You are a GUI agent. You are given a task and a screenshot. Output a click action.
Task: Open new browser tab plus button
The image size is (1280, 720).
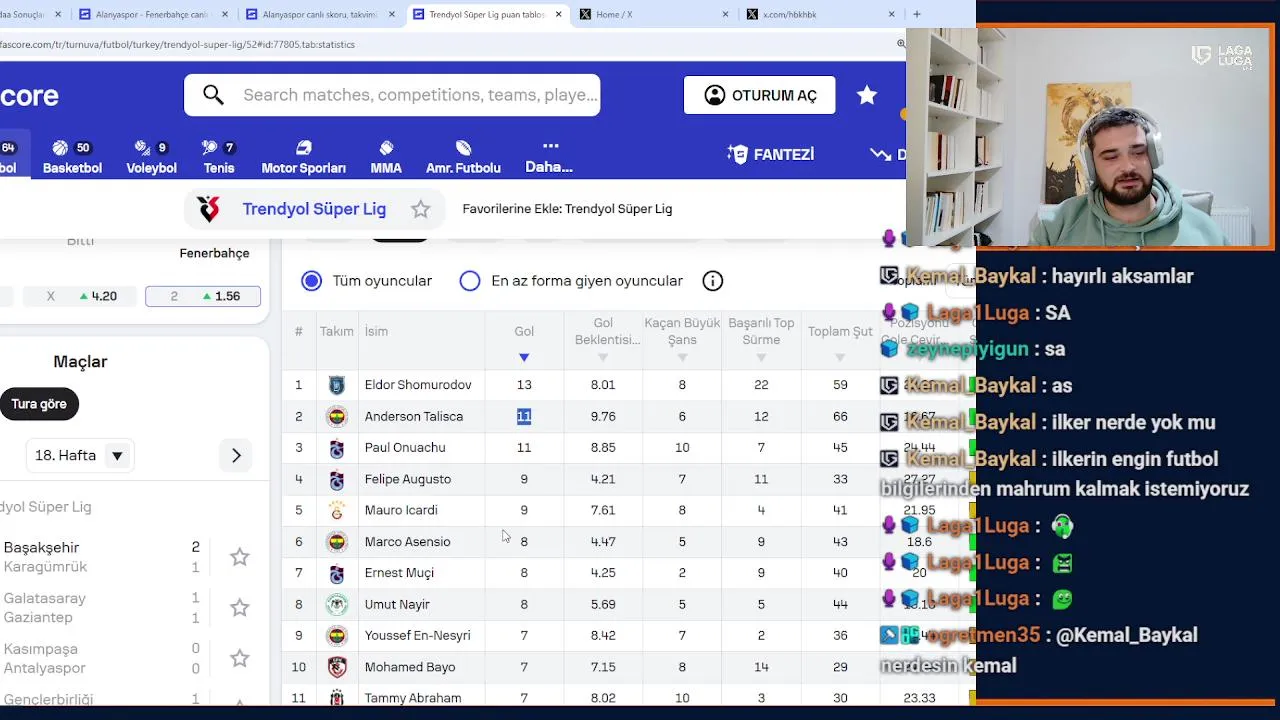[x=917, y=14]
